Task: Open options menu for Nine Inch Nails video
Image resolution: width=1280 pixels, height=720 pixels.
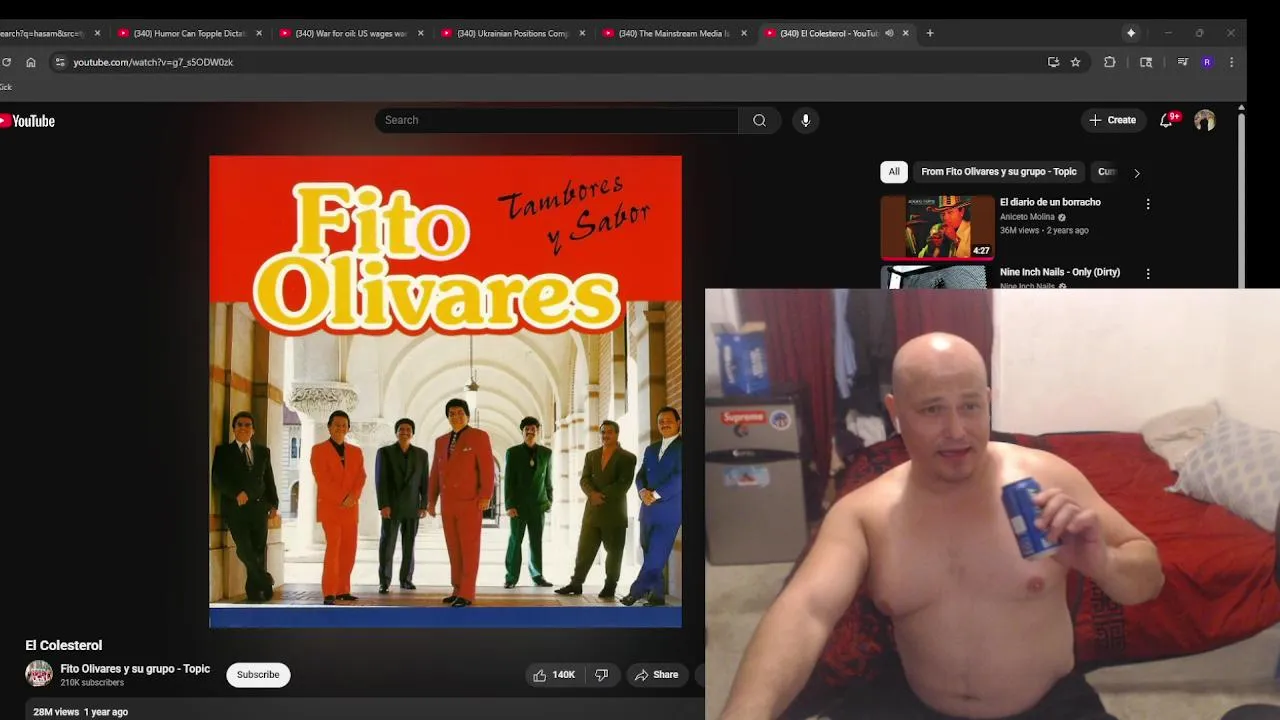Action: click(1148, 274)
